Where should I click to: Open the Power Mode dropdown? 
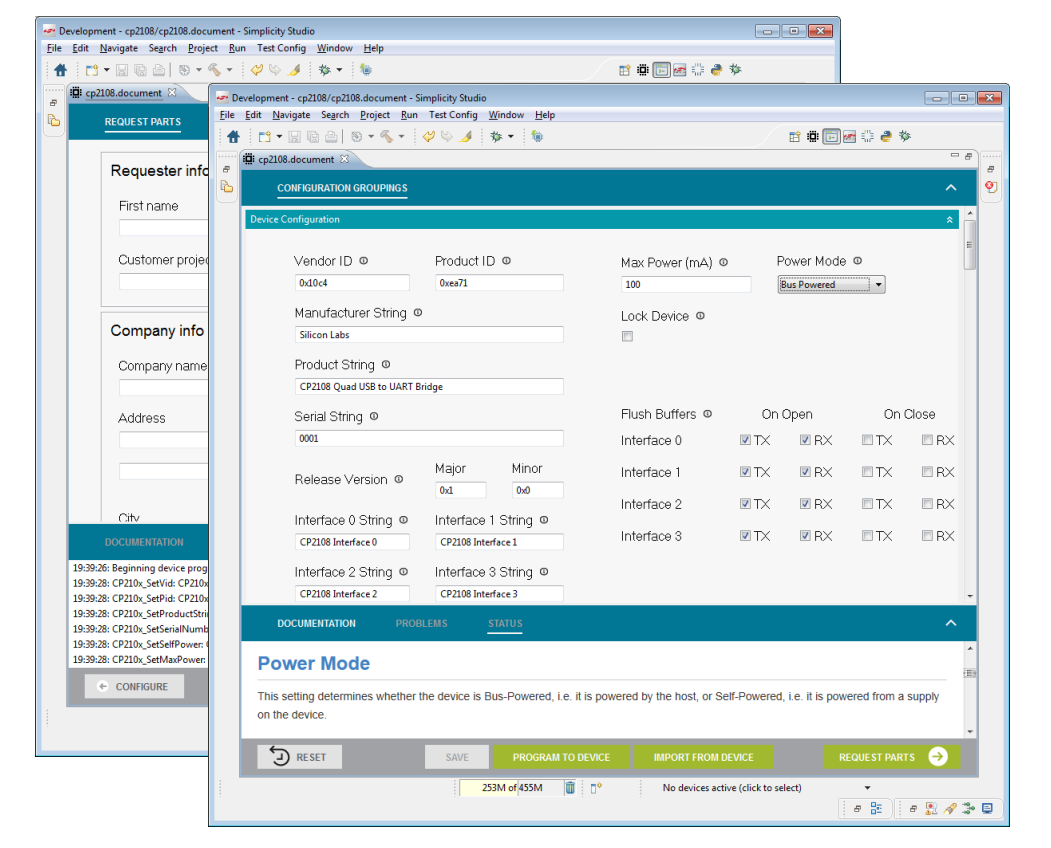coord(878,285)
